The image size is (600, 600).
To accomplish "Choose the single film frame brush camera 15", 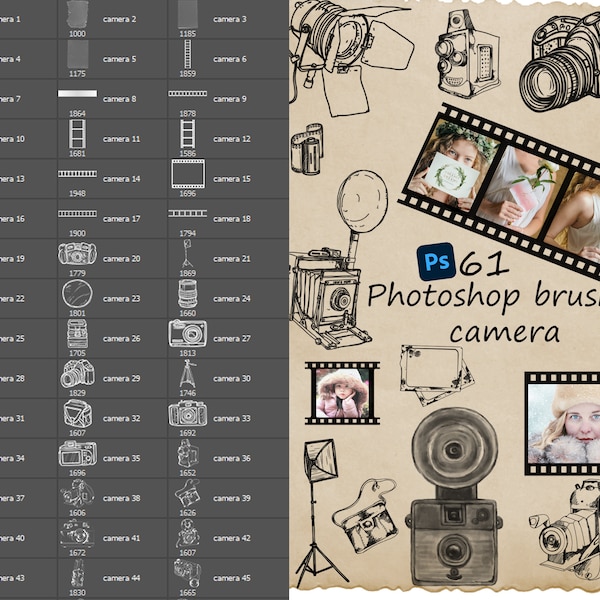I will tap(228, 179).
